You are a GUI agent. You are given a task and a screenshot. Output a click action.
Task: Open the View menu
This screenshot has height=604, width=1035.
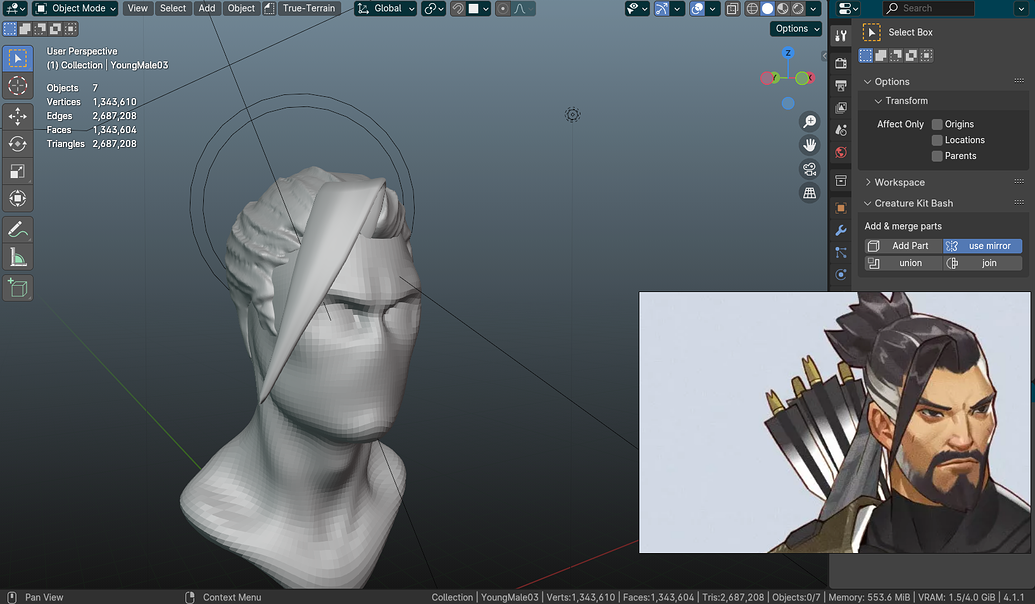pyautogui.click(x=137, y=9)
